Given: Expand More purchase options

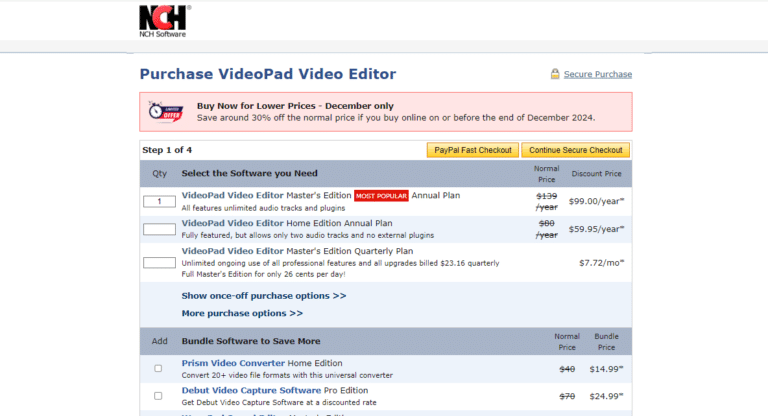Looking at the screenshot, I should coord(242,313).
